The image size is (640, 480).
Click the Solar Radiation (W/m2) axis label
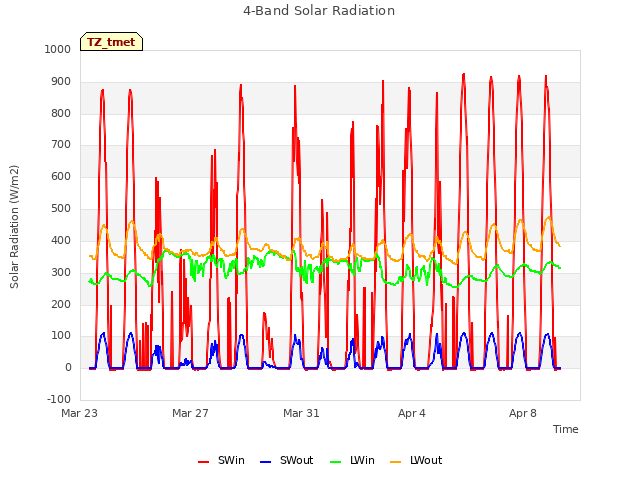[x=14, y=227]
